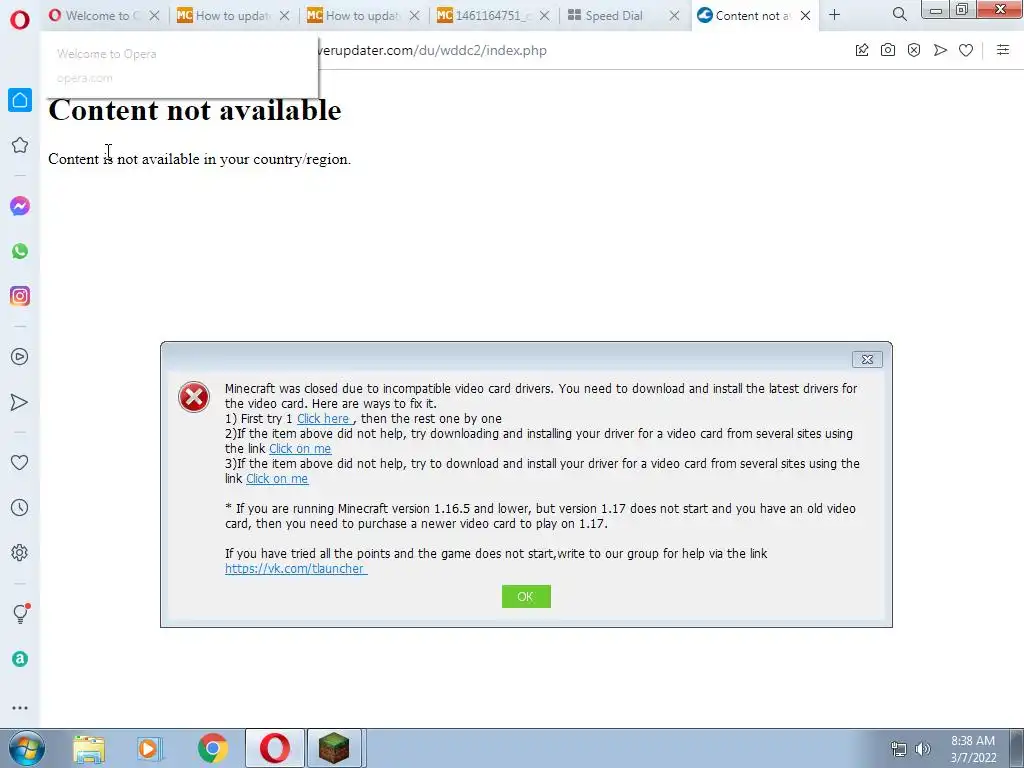This screenshot has height=768, width=1024.
Task: Open the Easy Setup menu icon
Action: [x=1003, y=50]
